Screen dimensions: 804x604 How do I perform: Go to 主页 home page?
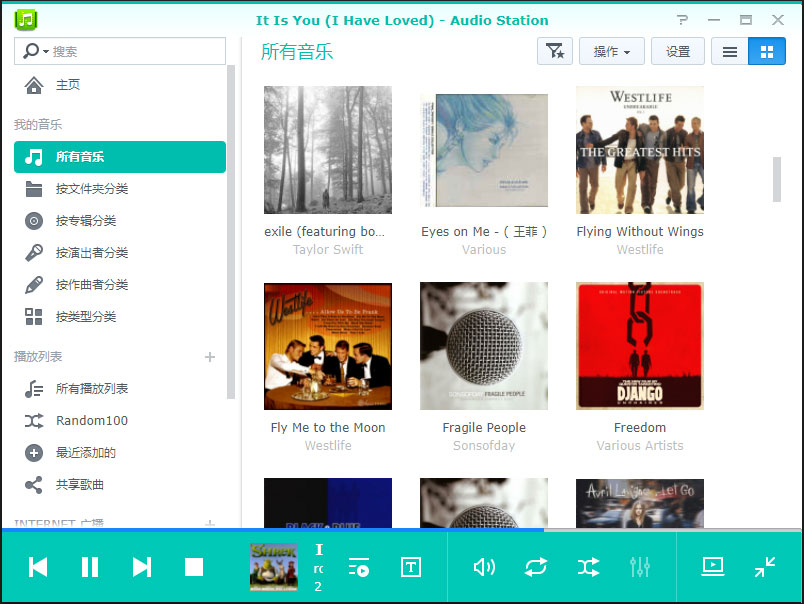coord(68,85)
